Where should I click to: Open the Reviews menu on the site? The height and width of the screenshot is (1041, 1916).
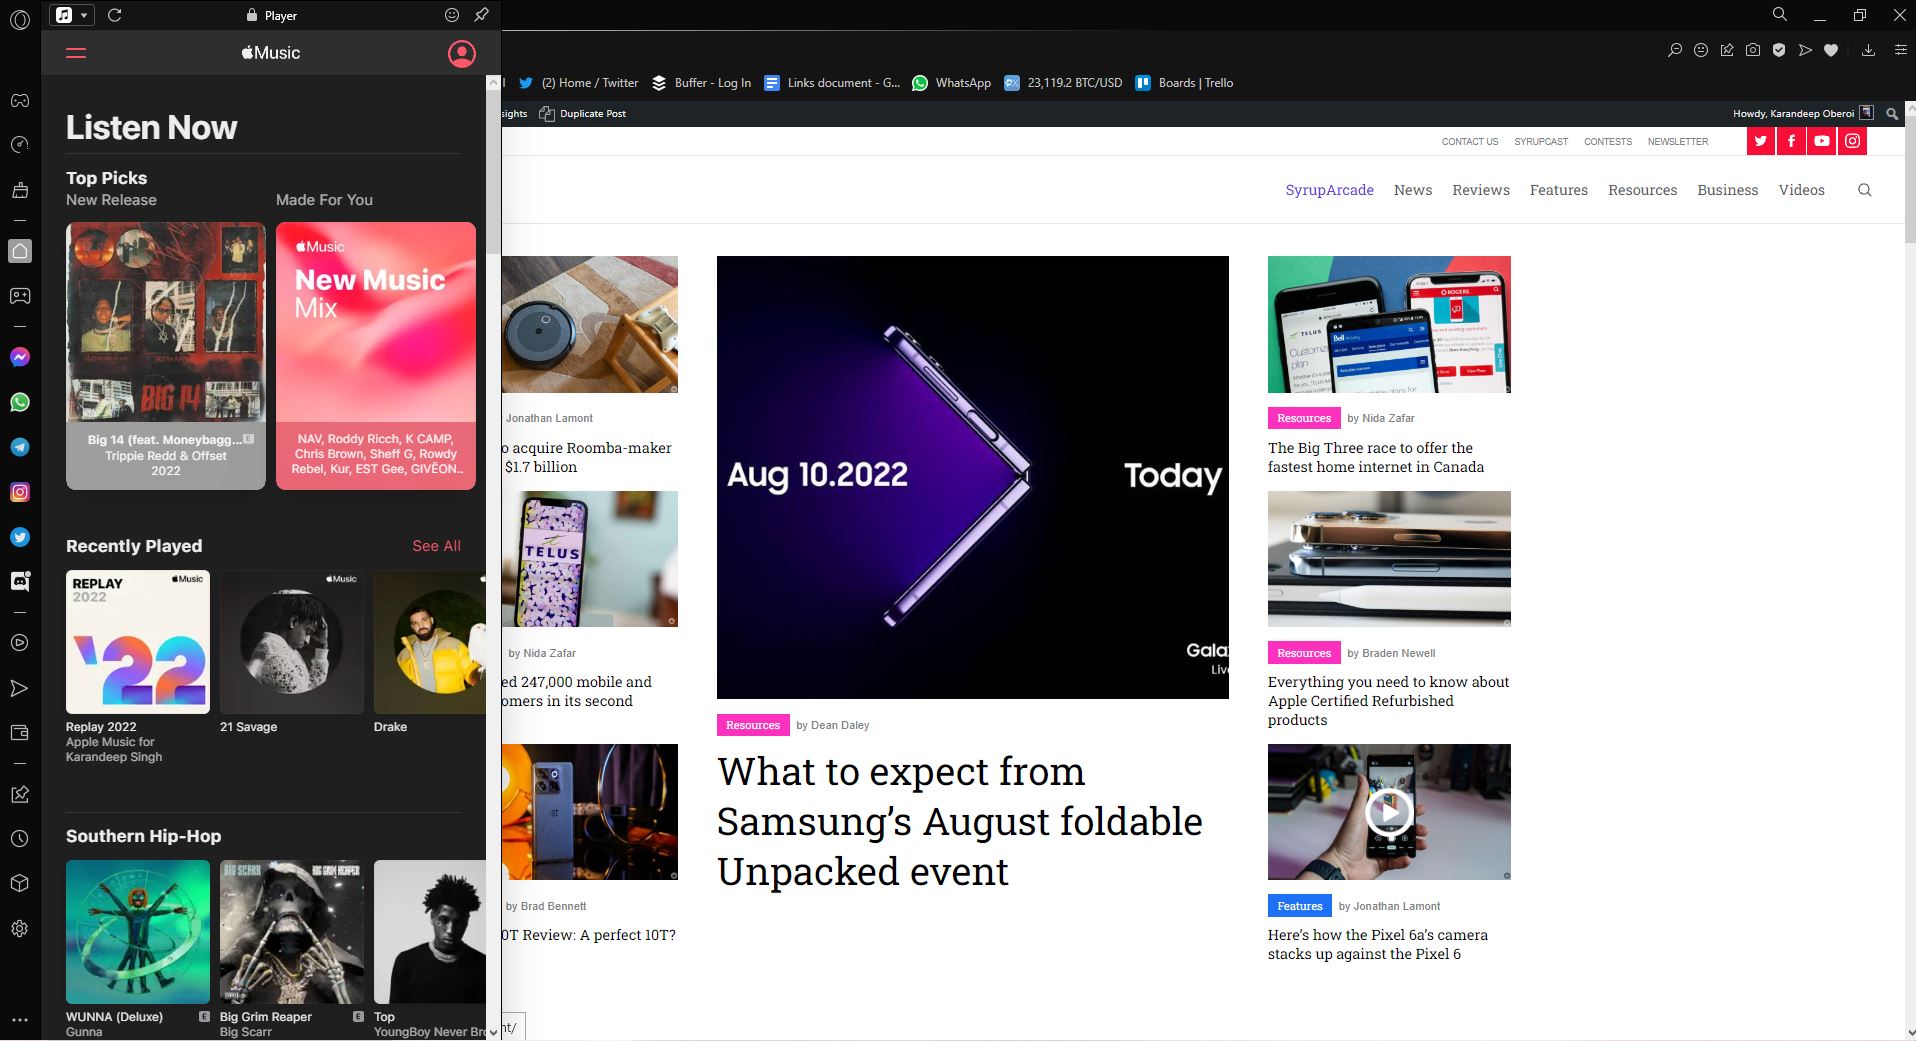point(1480,190)
